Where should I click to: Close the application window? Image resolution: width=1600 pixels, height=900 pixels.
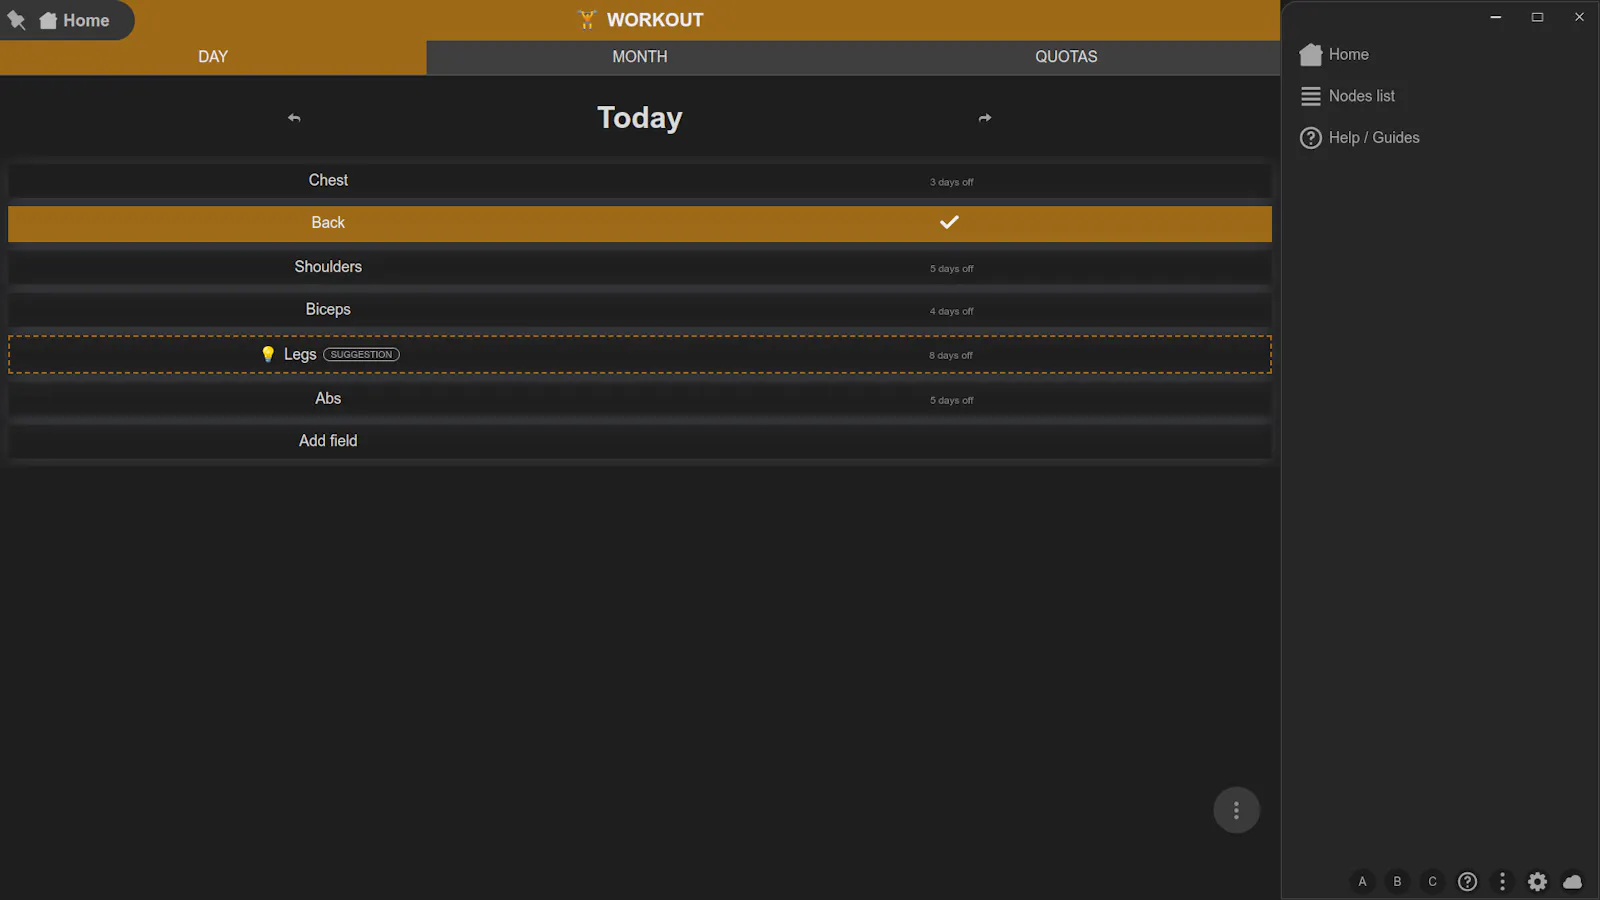(x=1580, y=17)
